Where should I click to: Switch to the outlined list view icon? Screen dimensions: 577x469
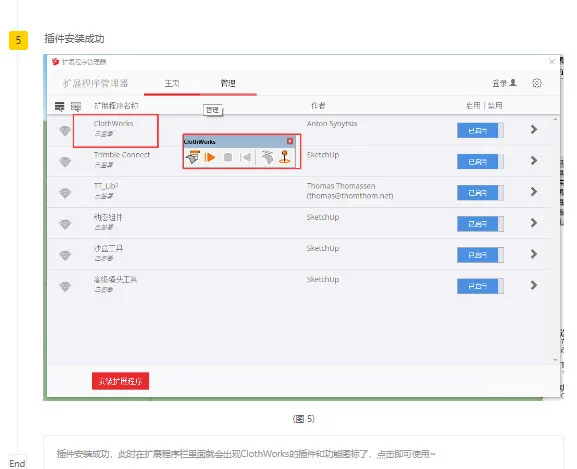tap(76, 106)
